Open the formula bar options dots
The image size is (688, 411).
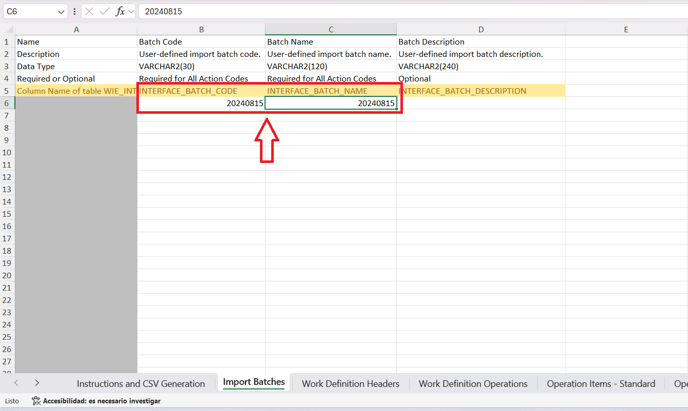75,11
